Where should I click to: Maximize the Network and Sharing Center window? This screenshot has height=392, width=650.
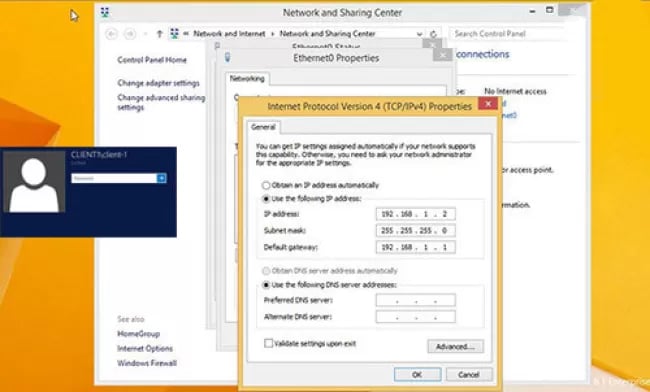point(550,10)
